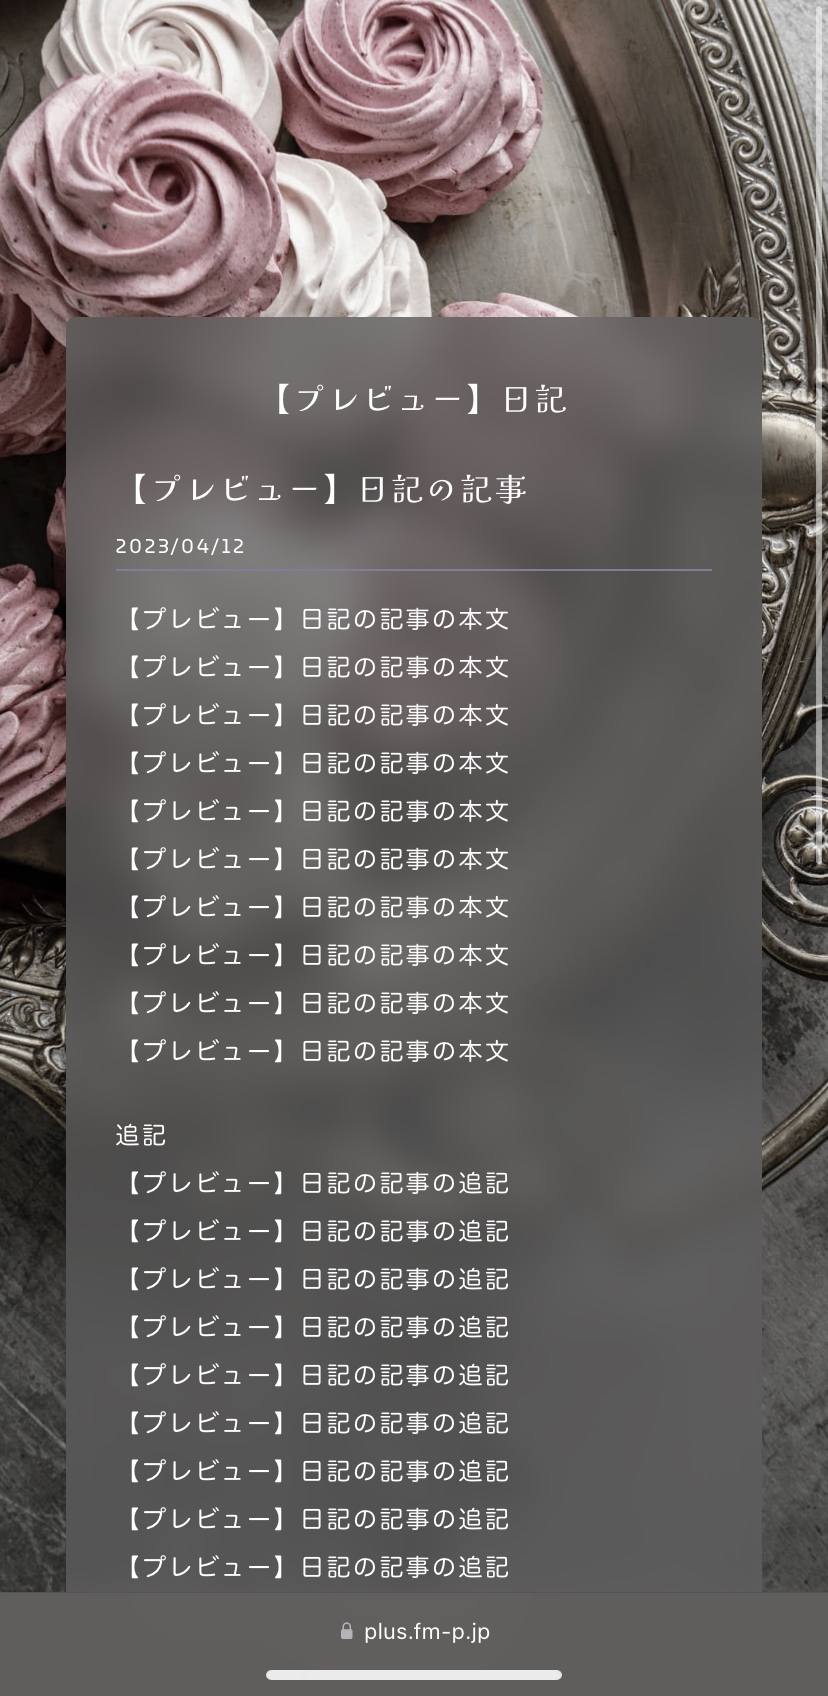Tap the home indicator bar at bottom
828x1696 pixels.
[414, 1675]
